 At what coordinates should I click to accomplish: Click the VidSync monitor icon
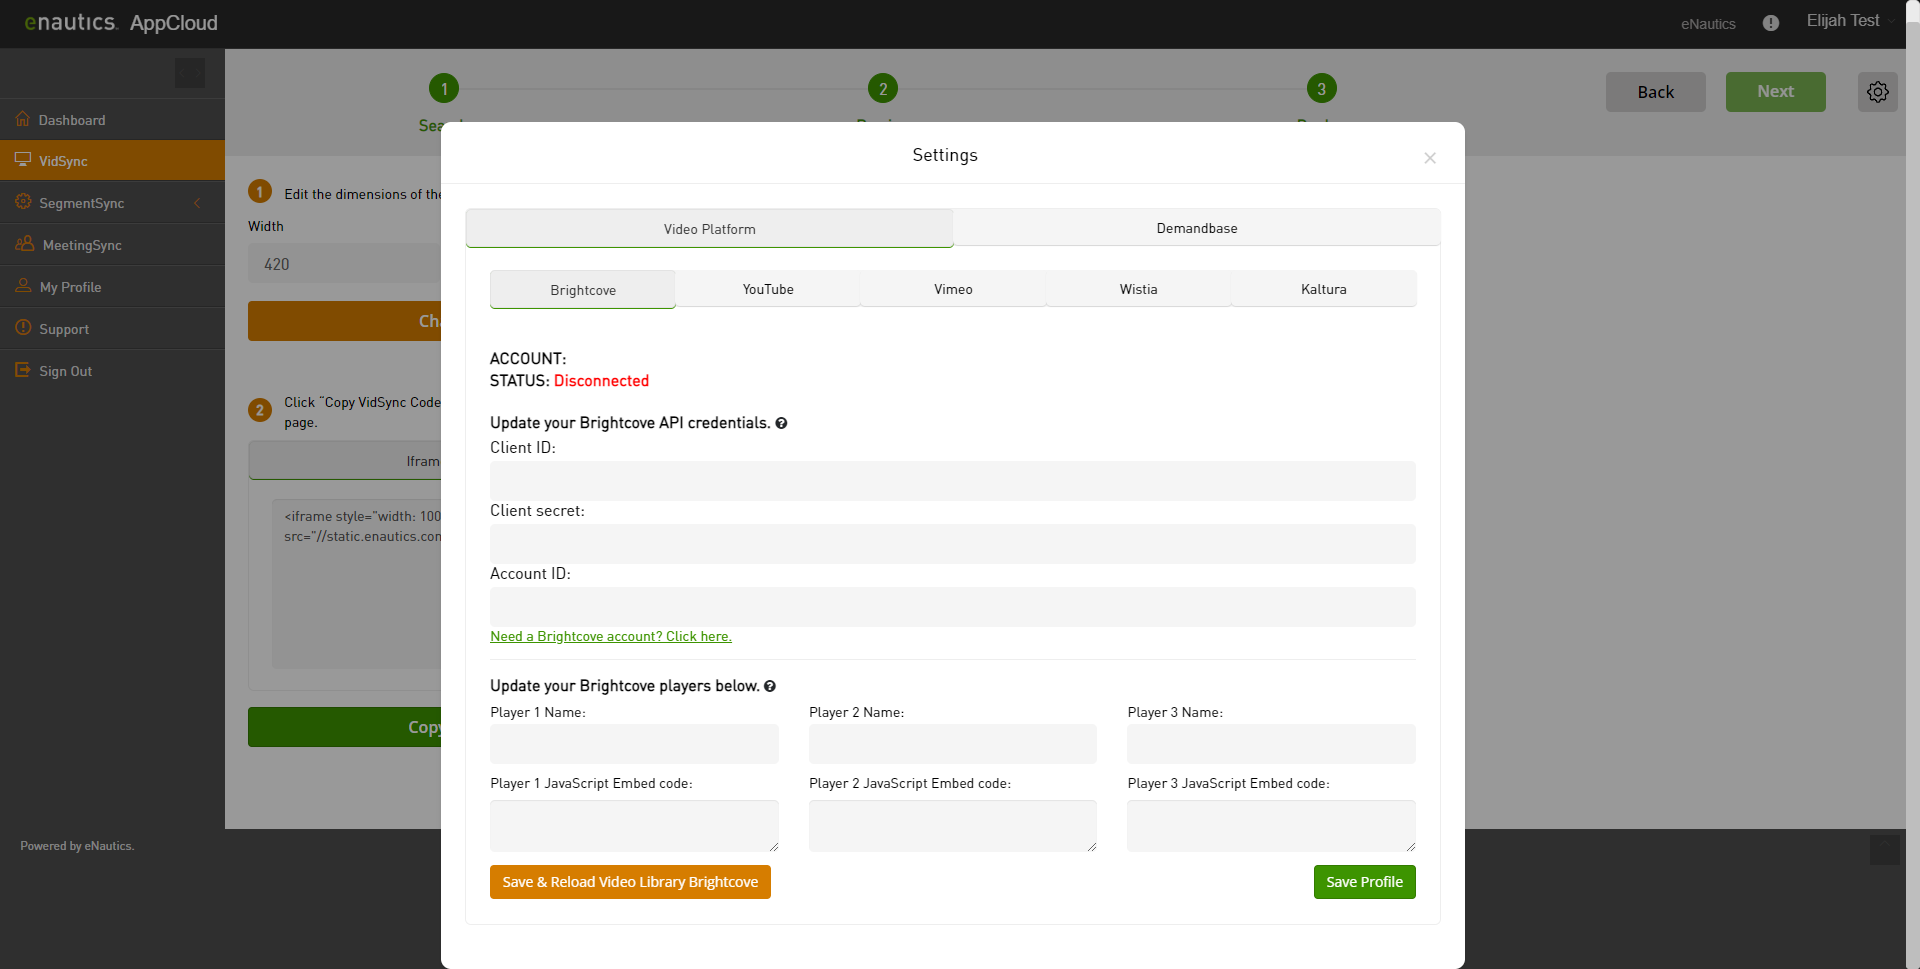point(22,160)
